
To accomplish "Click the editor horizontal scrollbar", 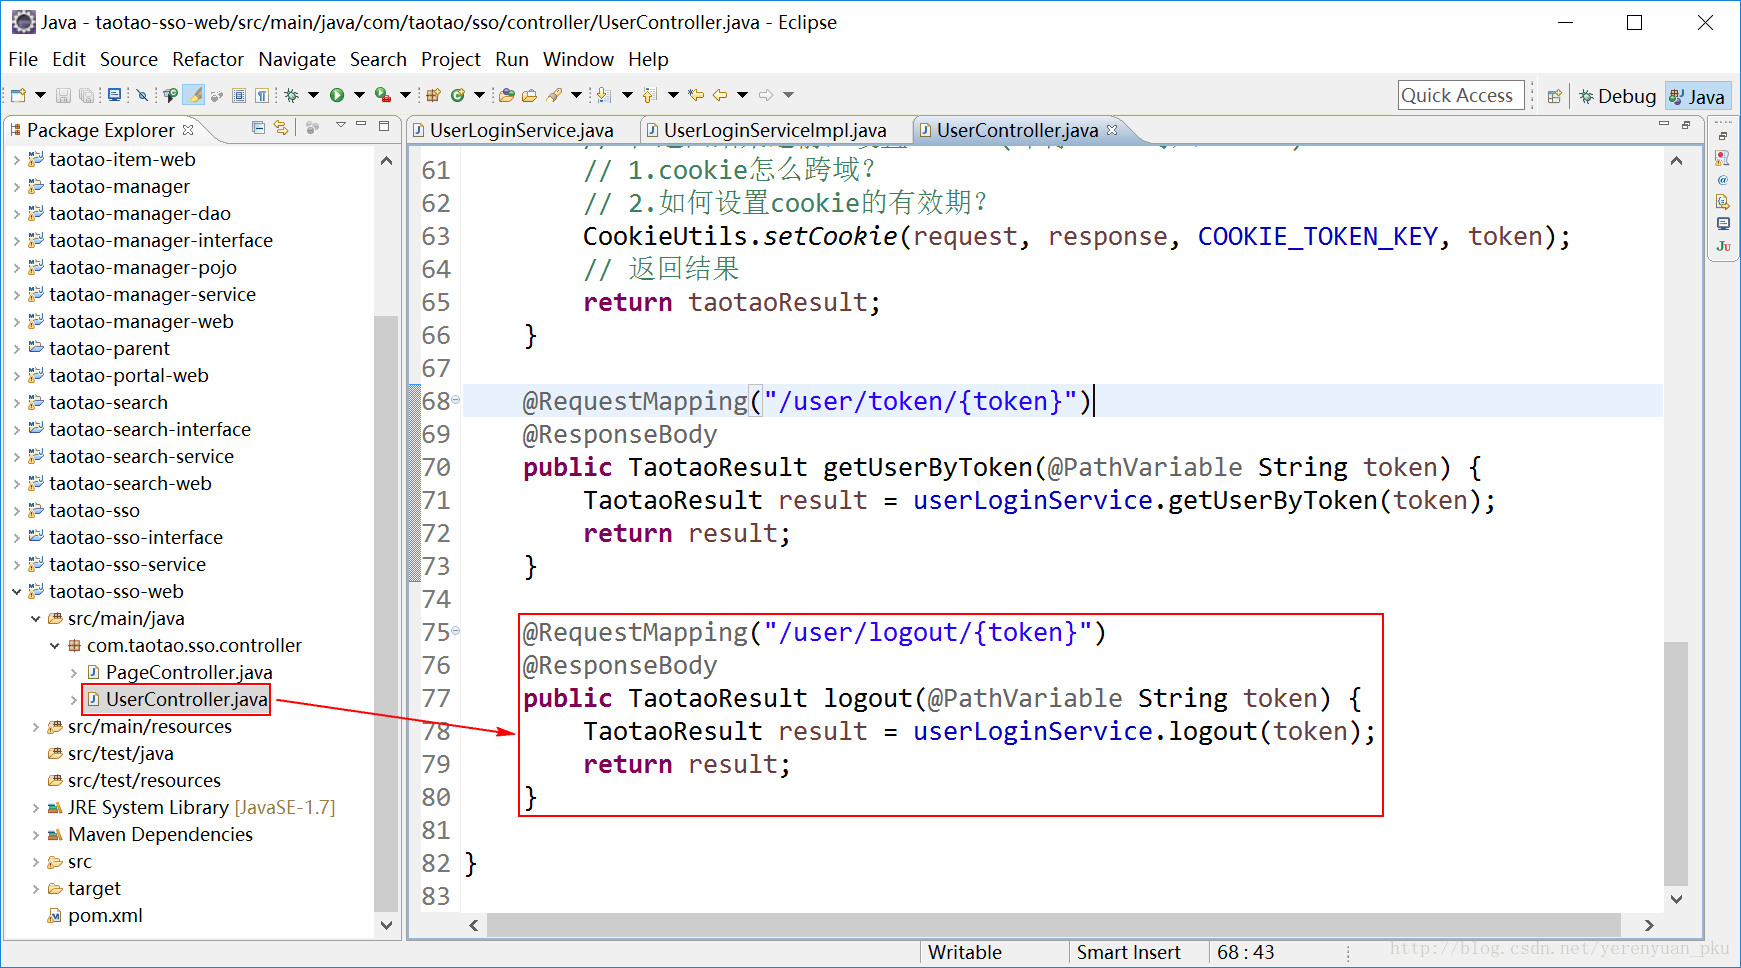I will 1054,925.
